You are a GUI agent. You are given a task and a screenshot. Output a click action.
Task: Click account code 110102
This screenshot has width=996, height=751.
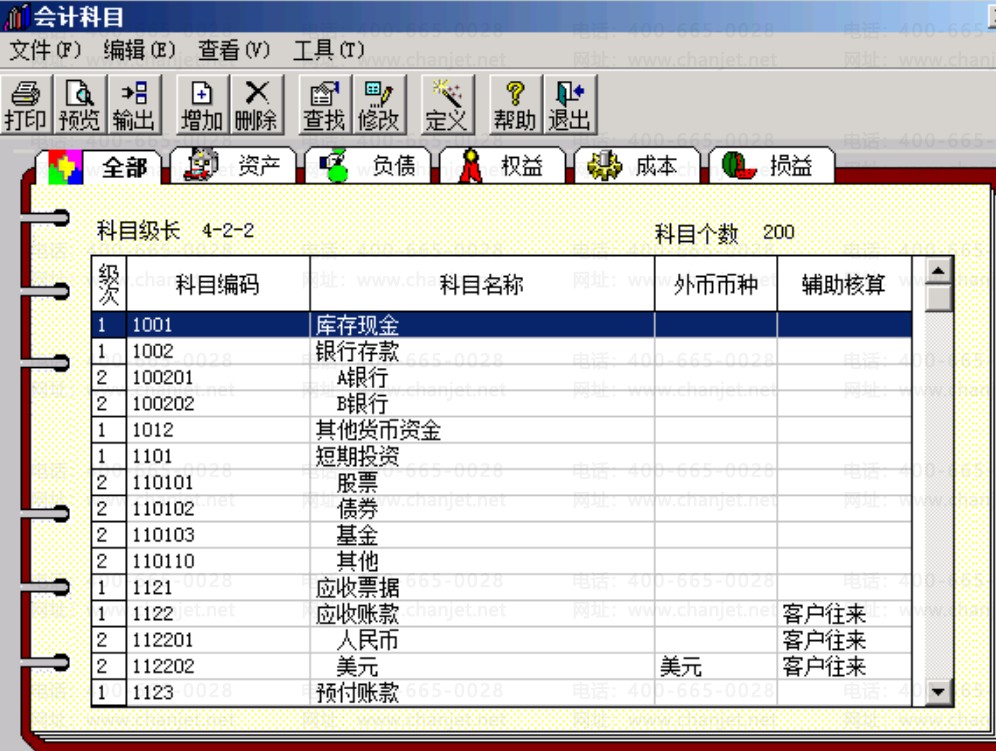pyautogui.click(x=163, y=509)
